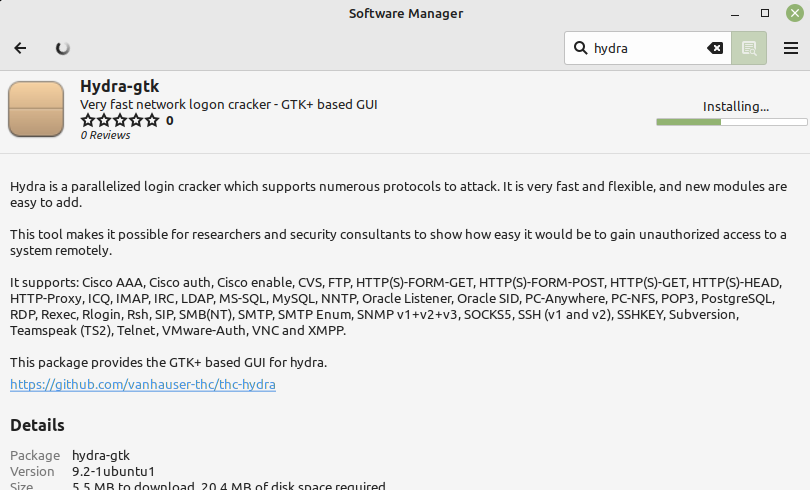Click the package name hydra-gtk value
This screenshot has height=490, width=810.
[101, 455]
